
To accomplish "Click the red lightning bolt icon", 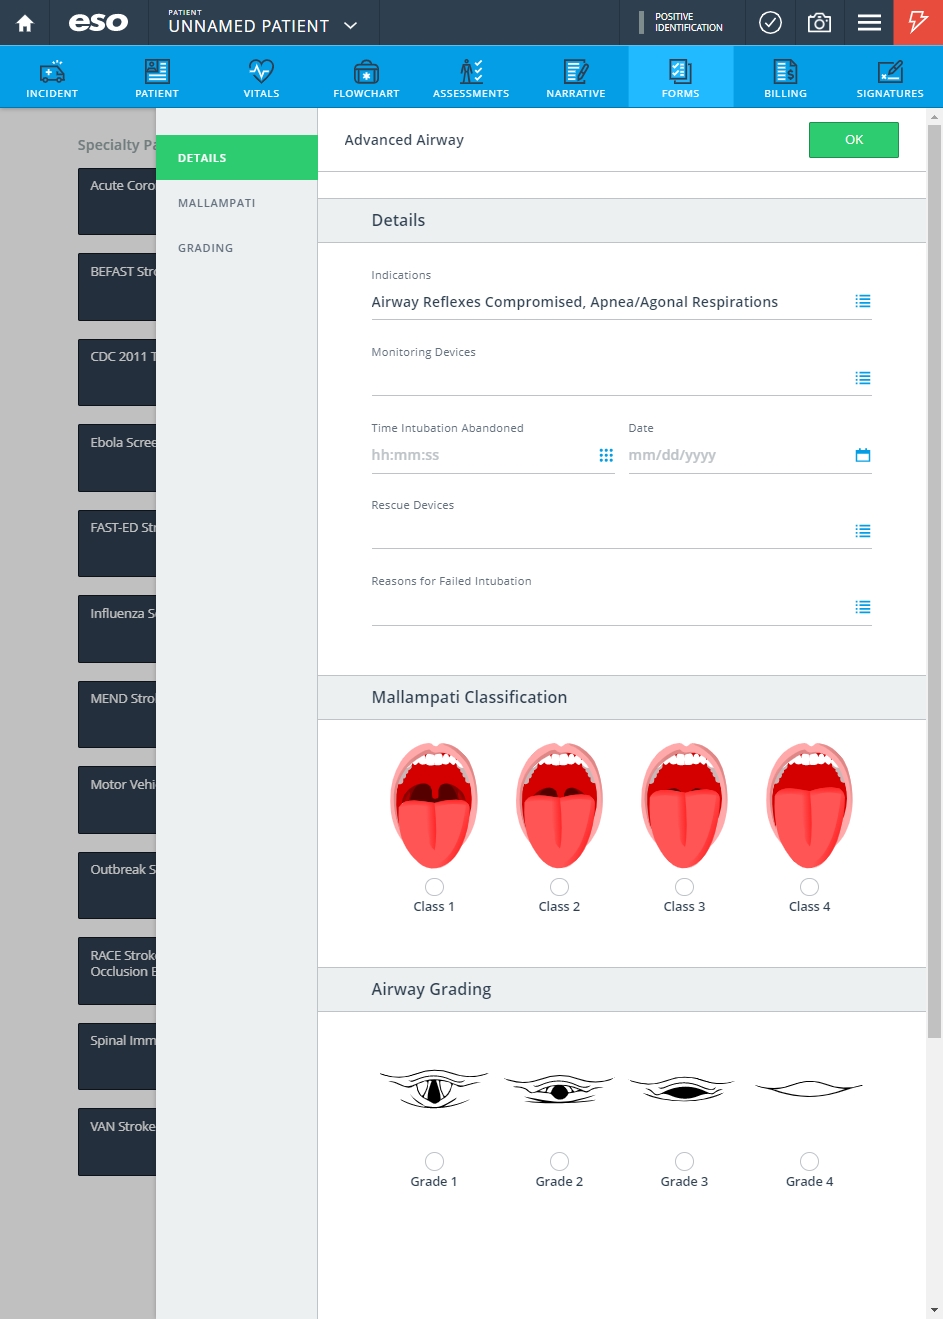I will click(x=918, y=22).
